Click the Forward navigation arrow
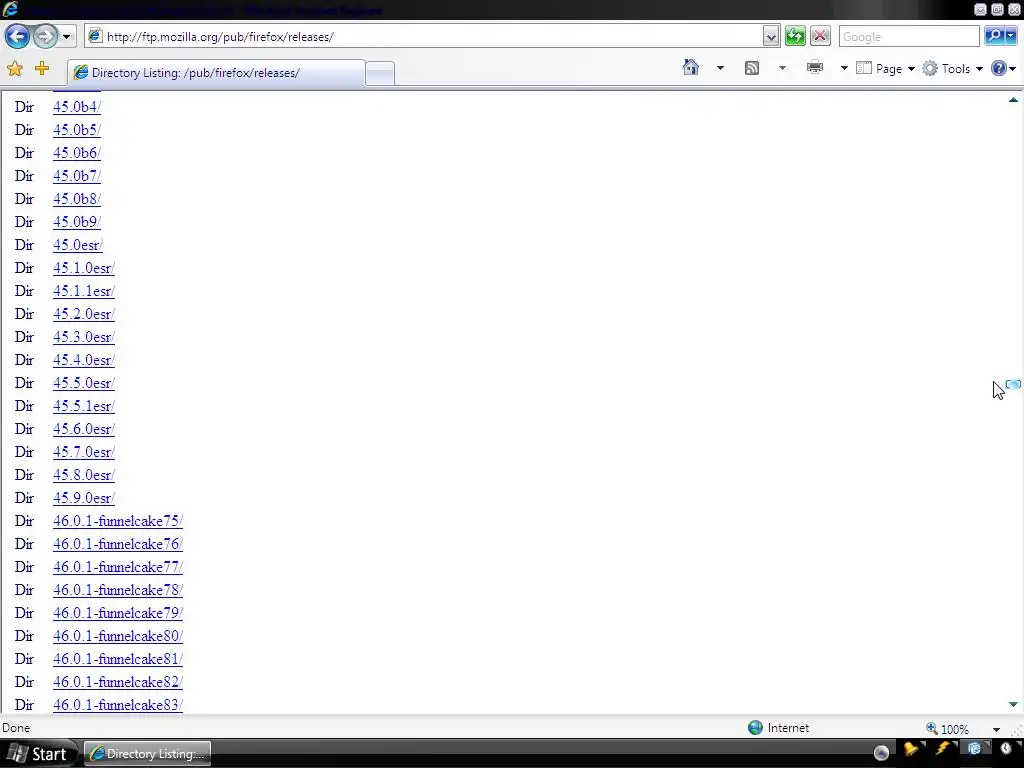The width and height of the screenshot is (1024, 768). (45, 36)
